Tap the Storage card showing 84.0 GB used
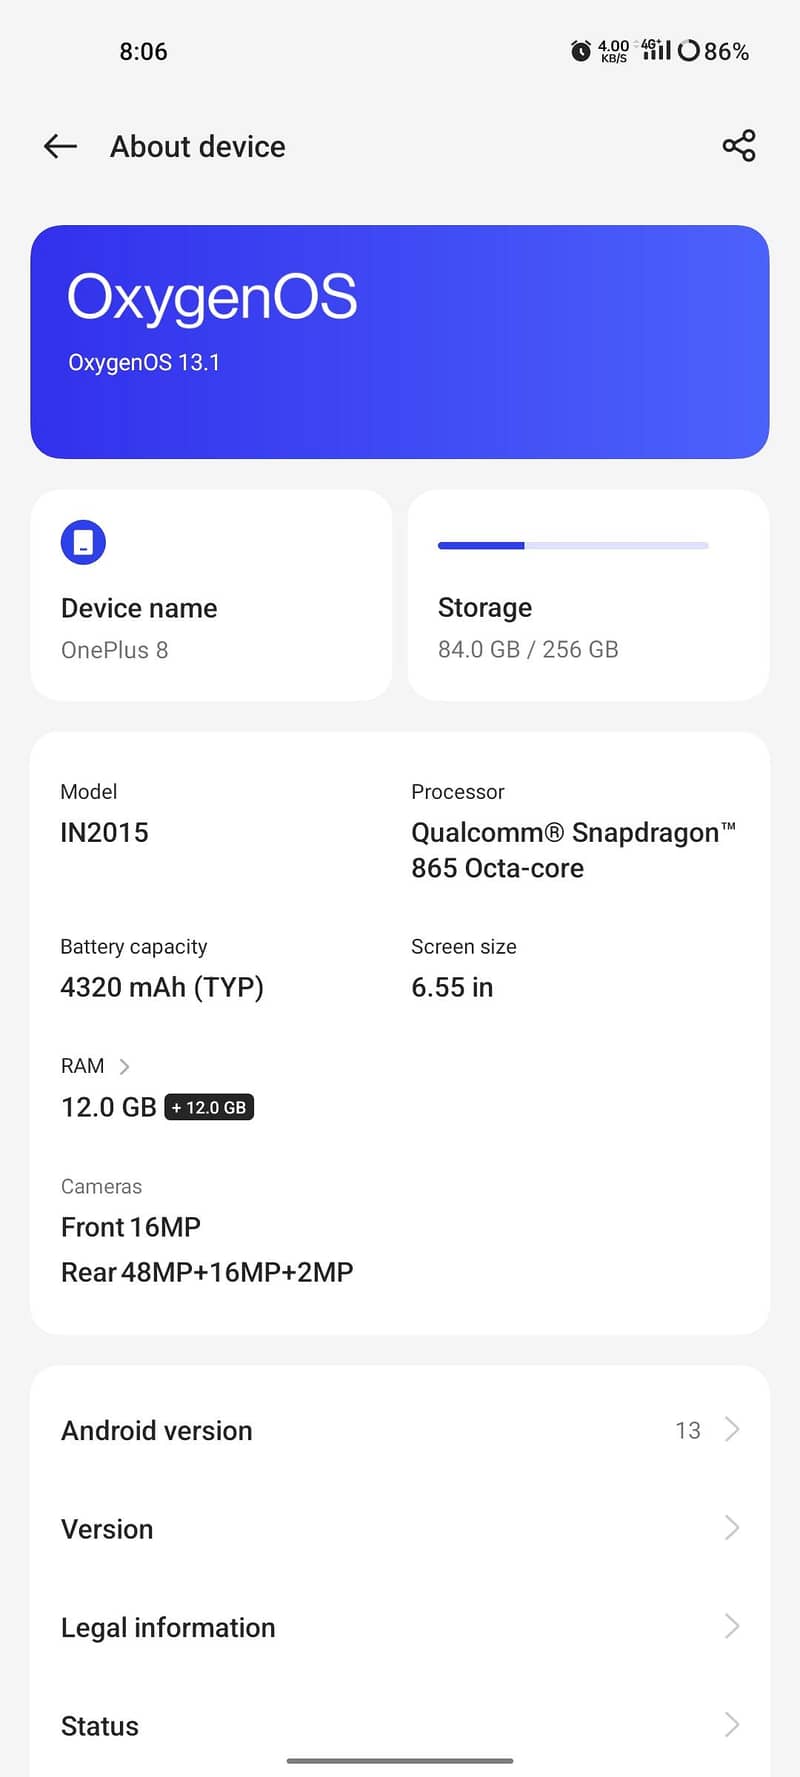 588,595
